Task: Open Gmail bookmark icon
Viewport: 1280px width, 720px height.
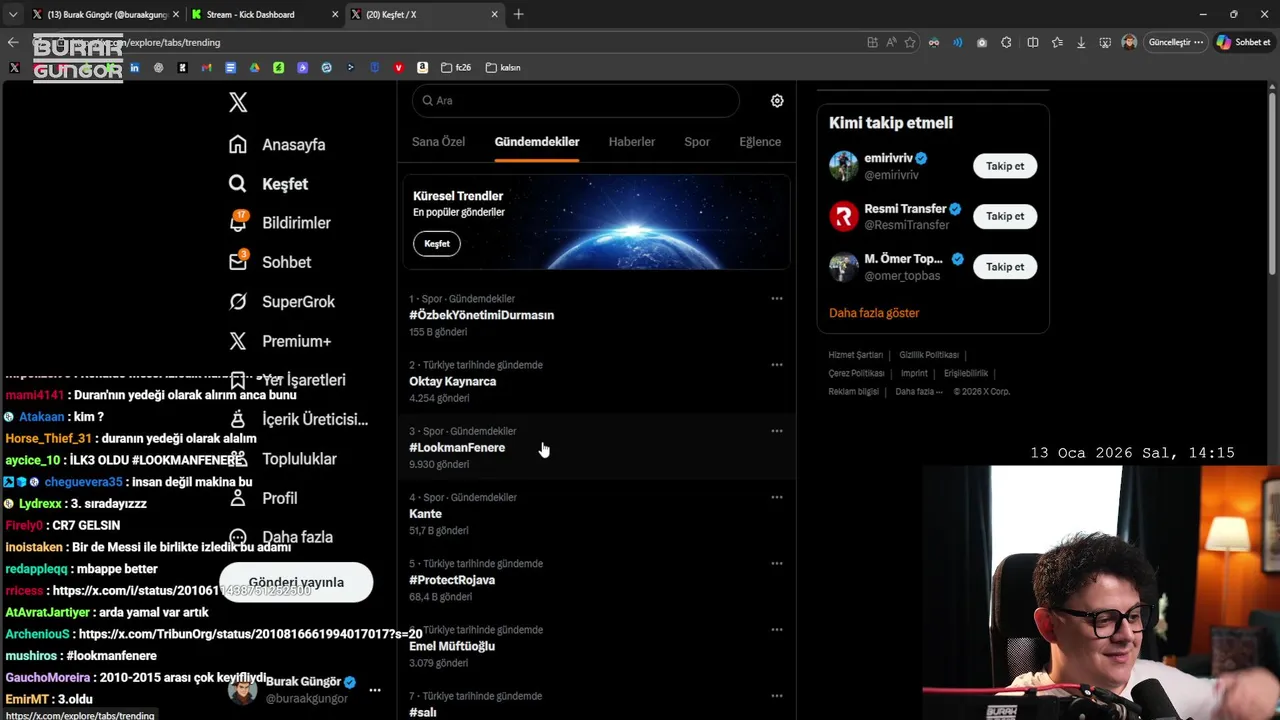Action: click(206, 68)
